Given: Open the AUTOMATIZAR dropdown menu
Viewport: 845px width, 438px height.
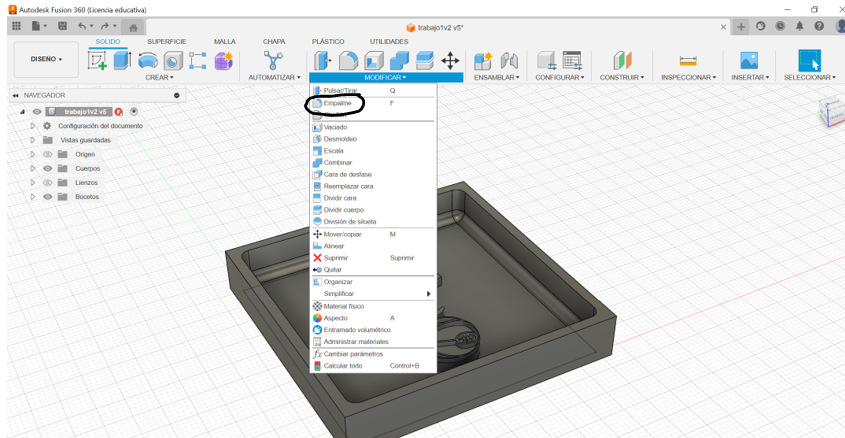Looking at the screenshot, I should pyautogui.click(x=274, y=78).
